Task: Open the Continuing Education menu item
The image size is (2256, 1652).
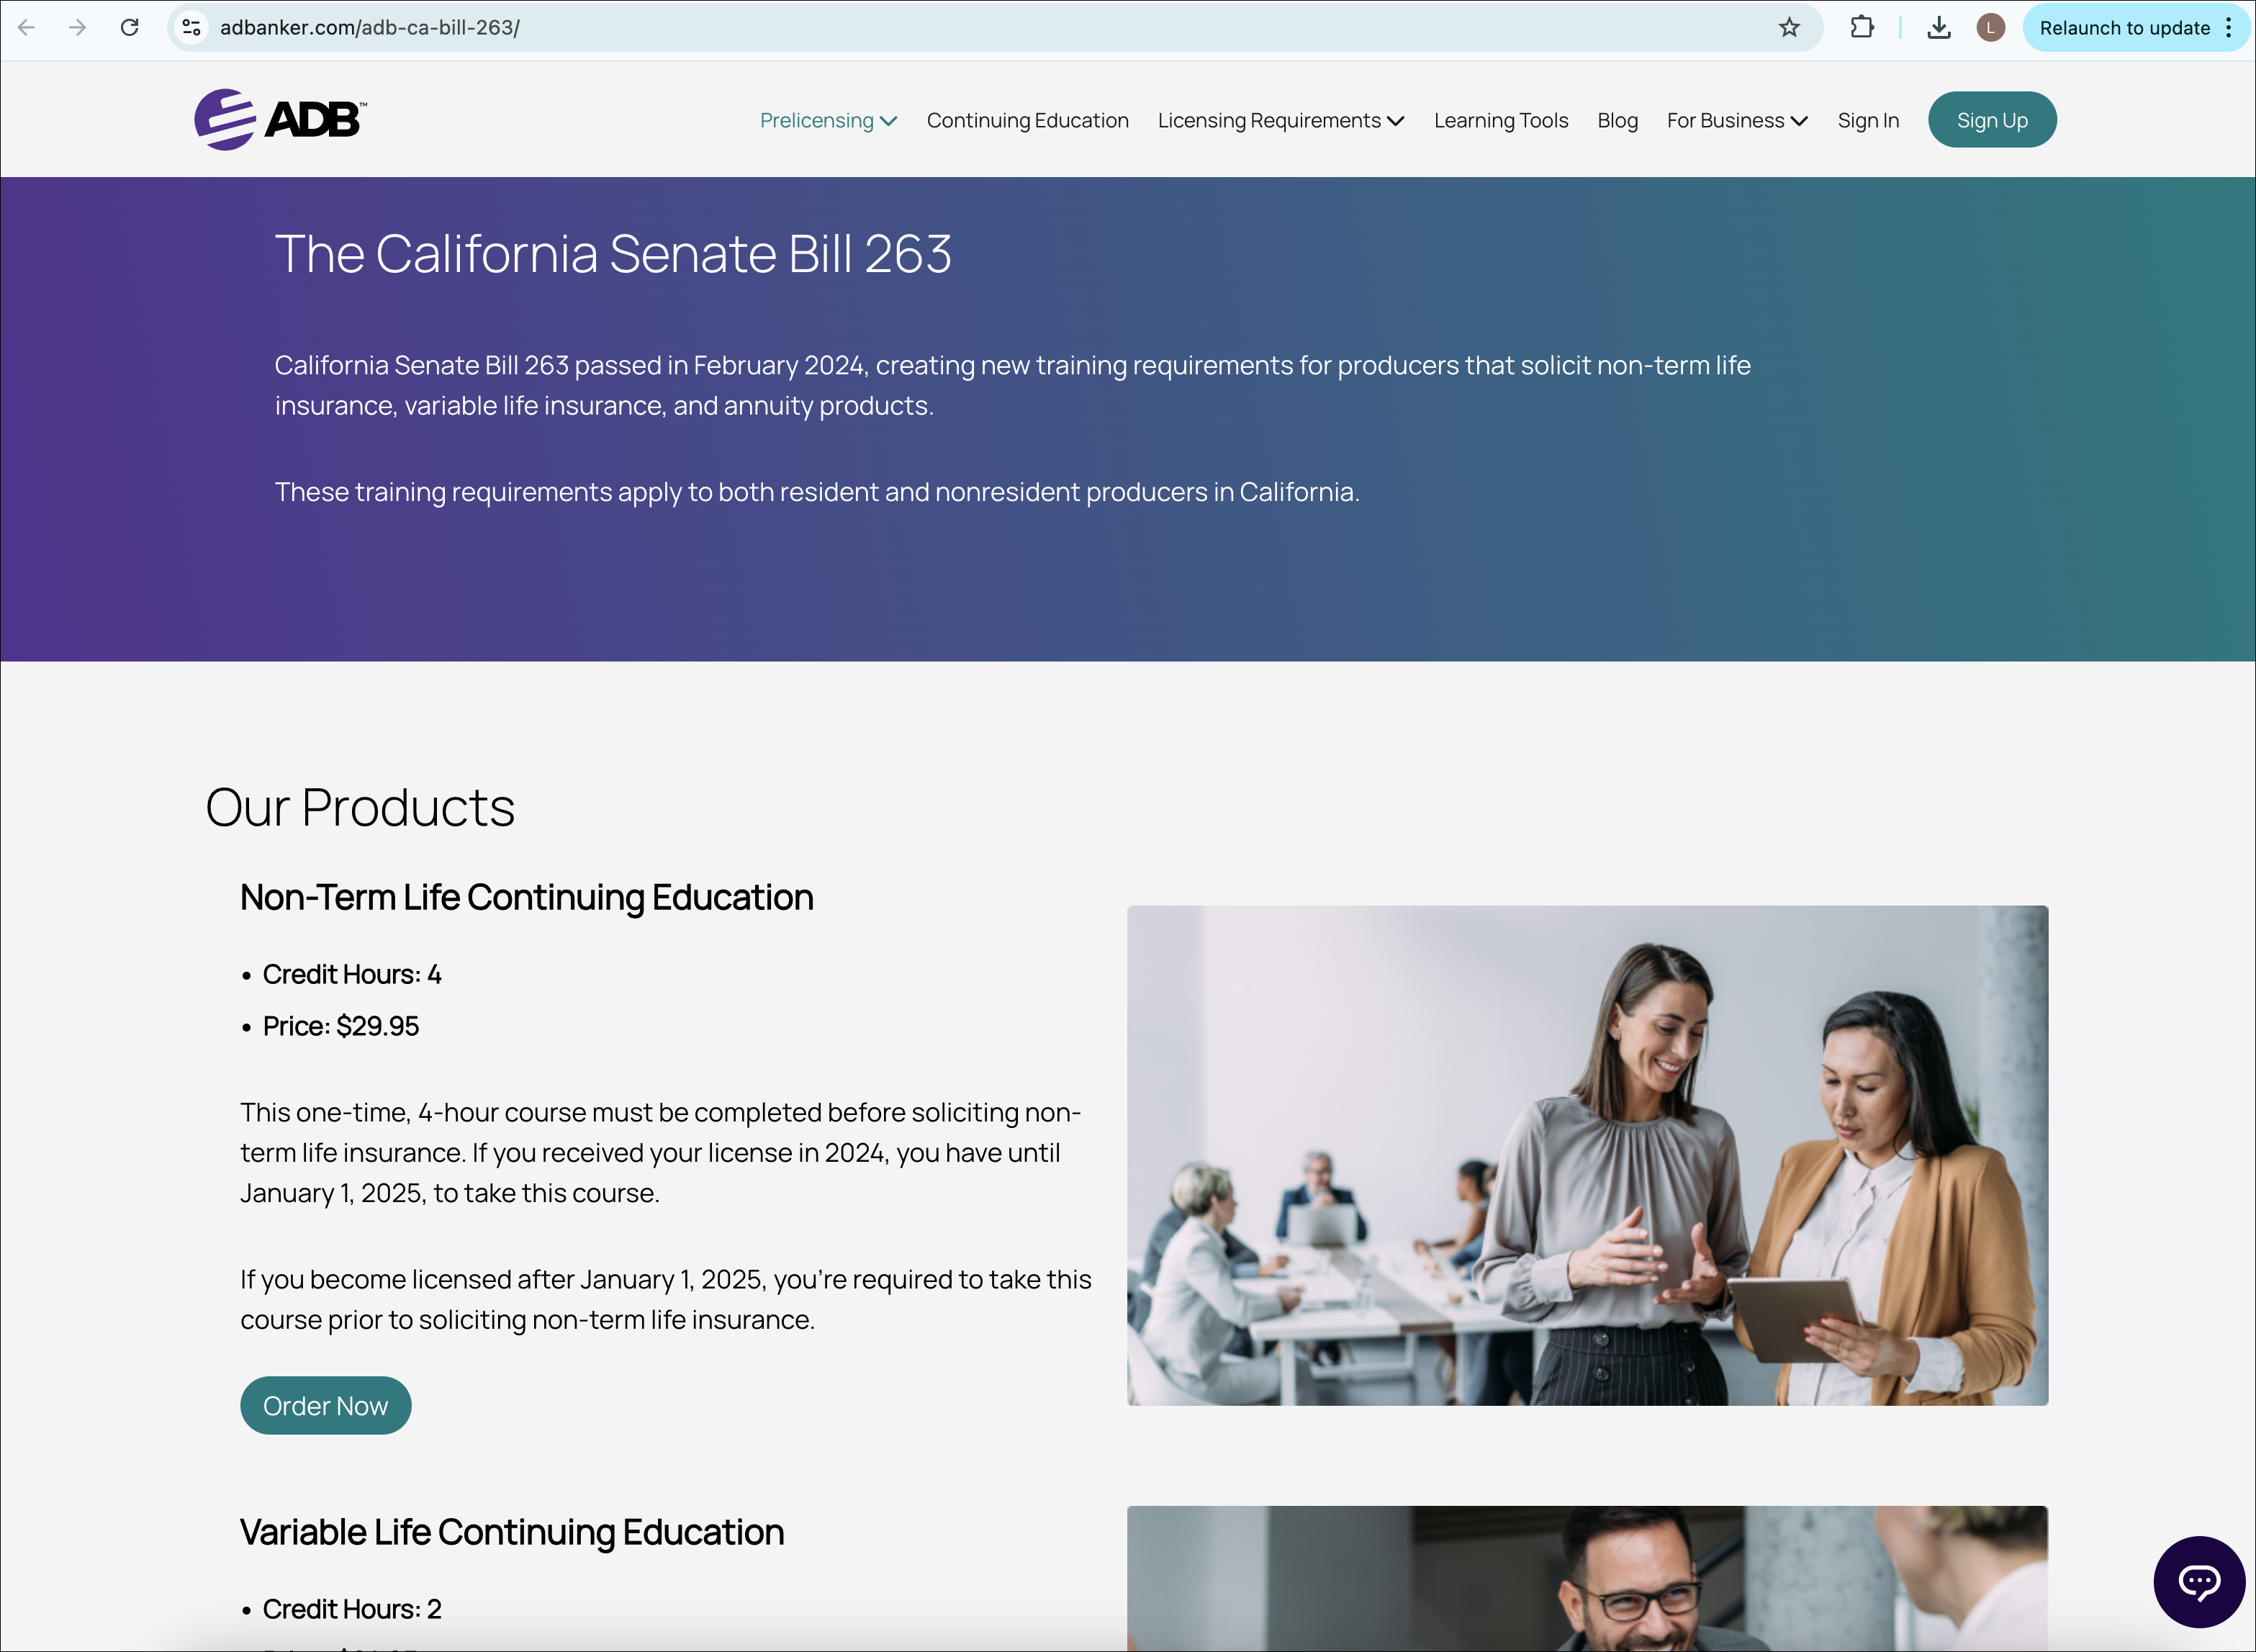Action: (x=1027, y=121)
